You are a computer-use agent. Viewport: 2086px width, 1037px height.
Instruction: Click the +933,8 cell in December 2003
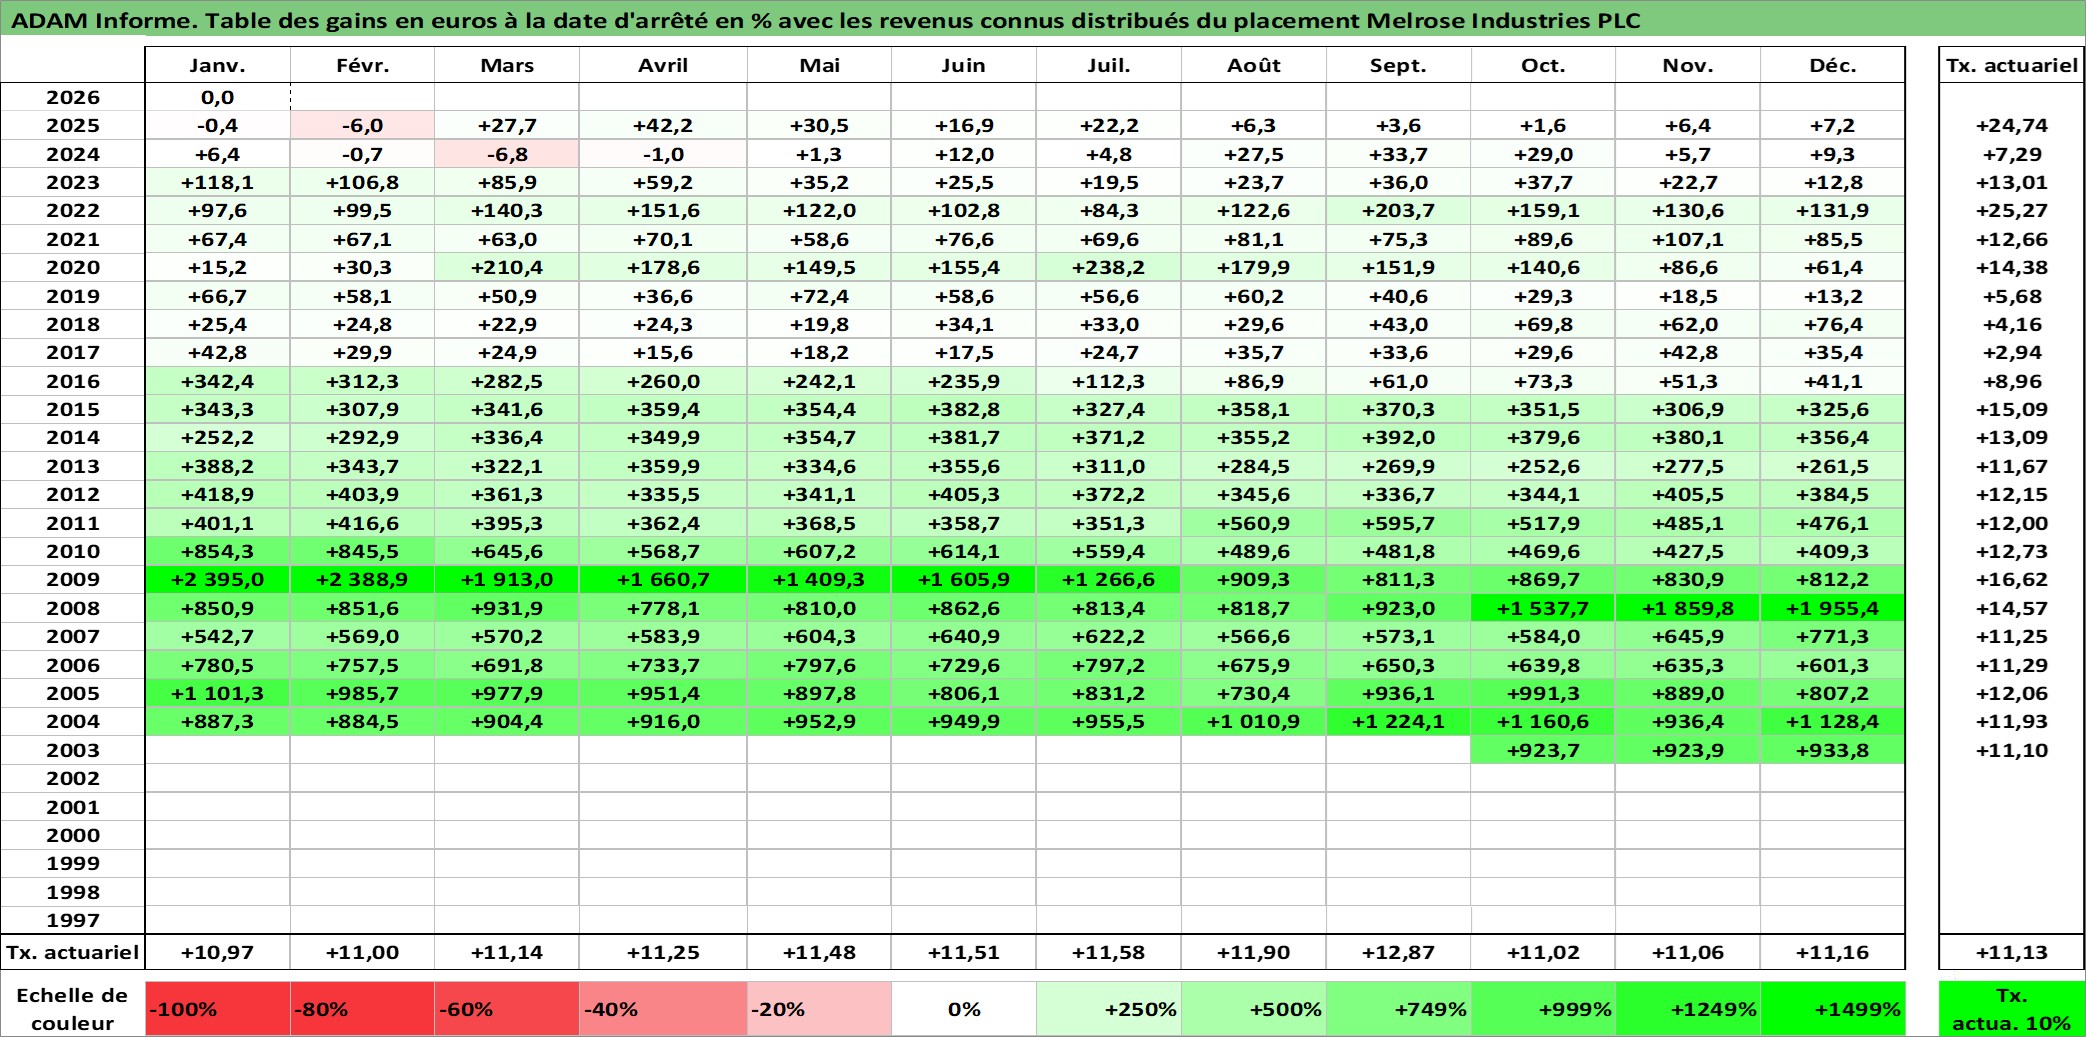(1833, 750)
